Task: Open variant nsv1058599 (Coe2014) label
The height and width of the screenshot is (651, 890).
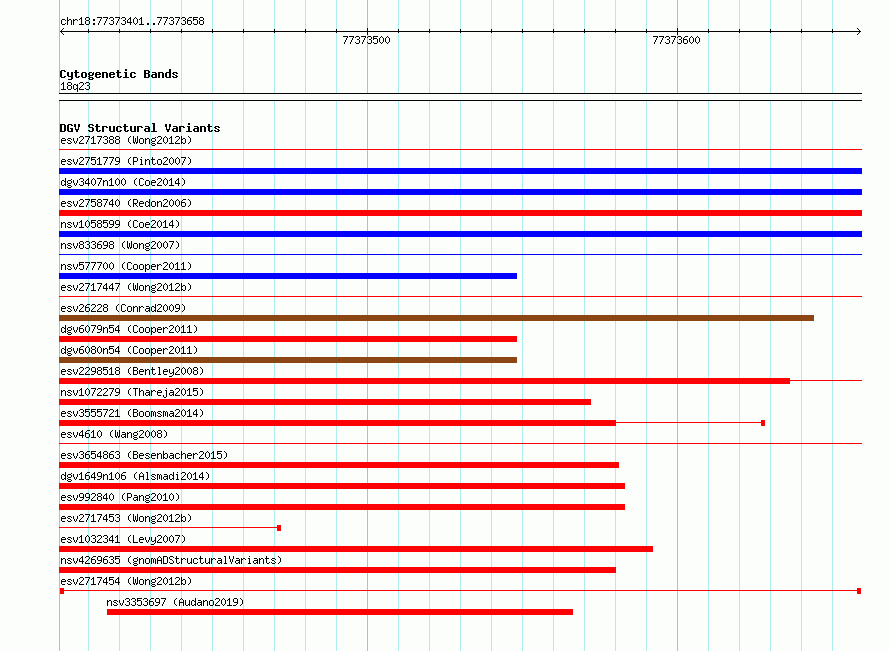Action: tap(120, 224)
